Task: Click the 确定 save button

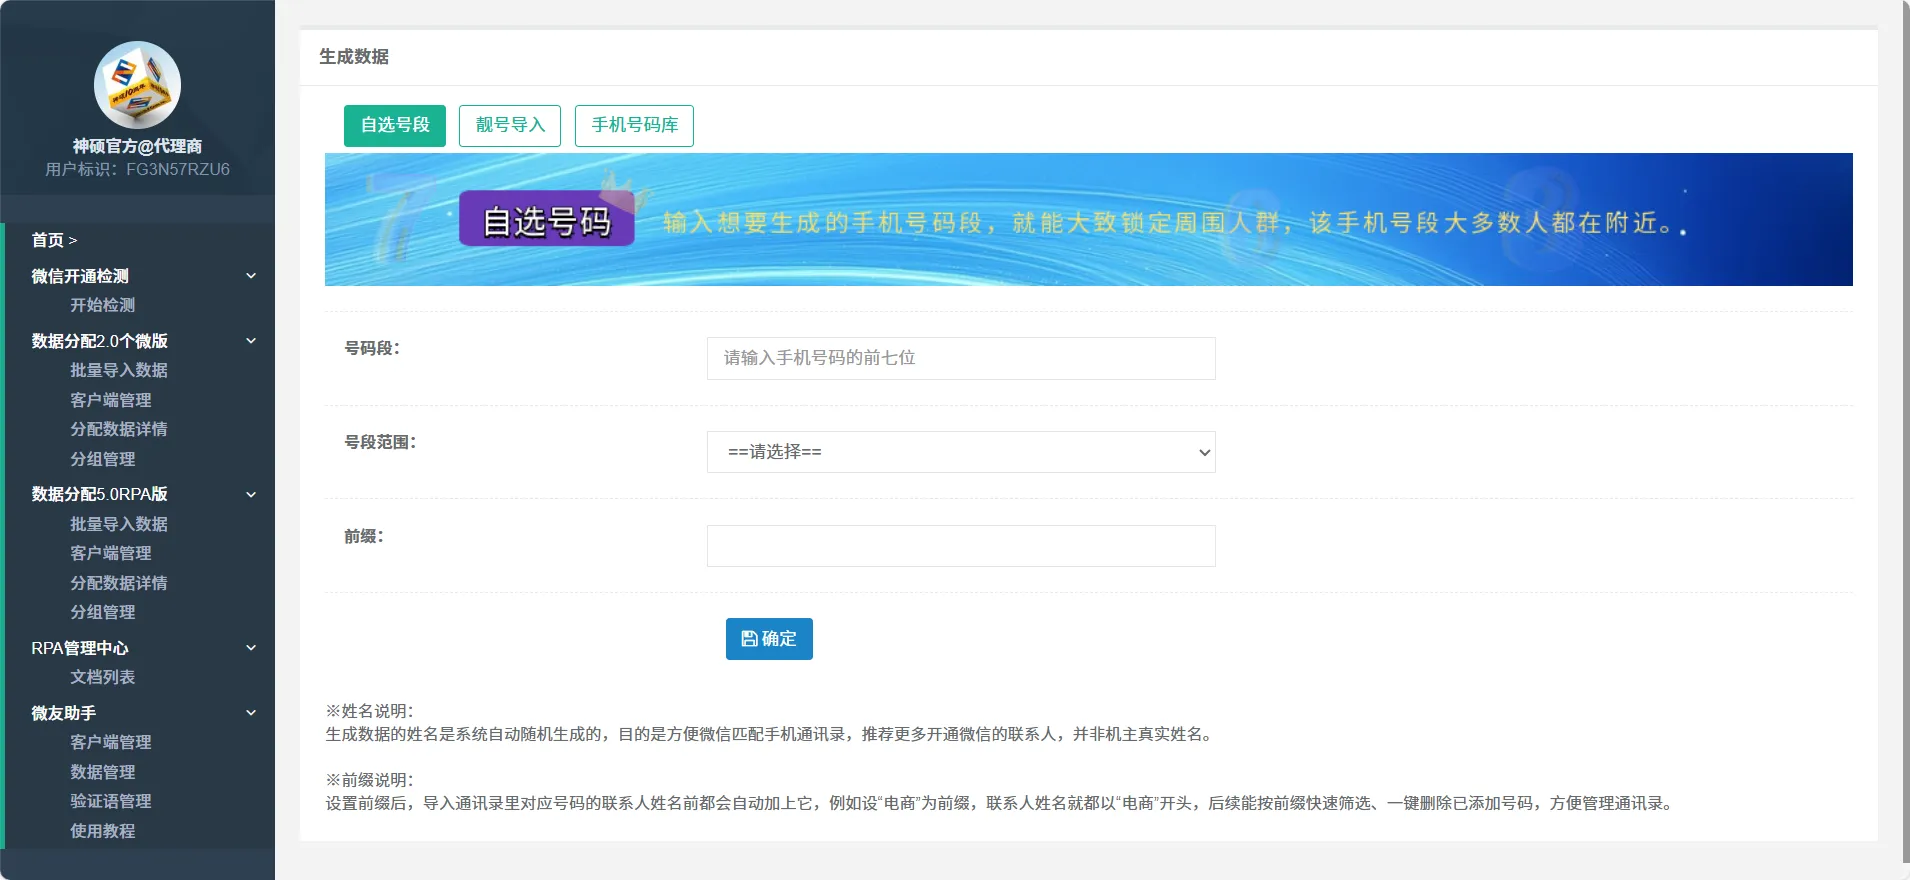Action: [768, 639]
